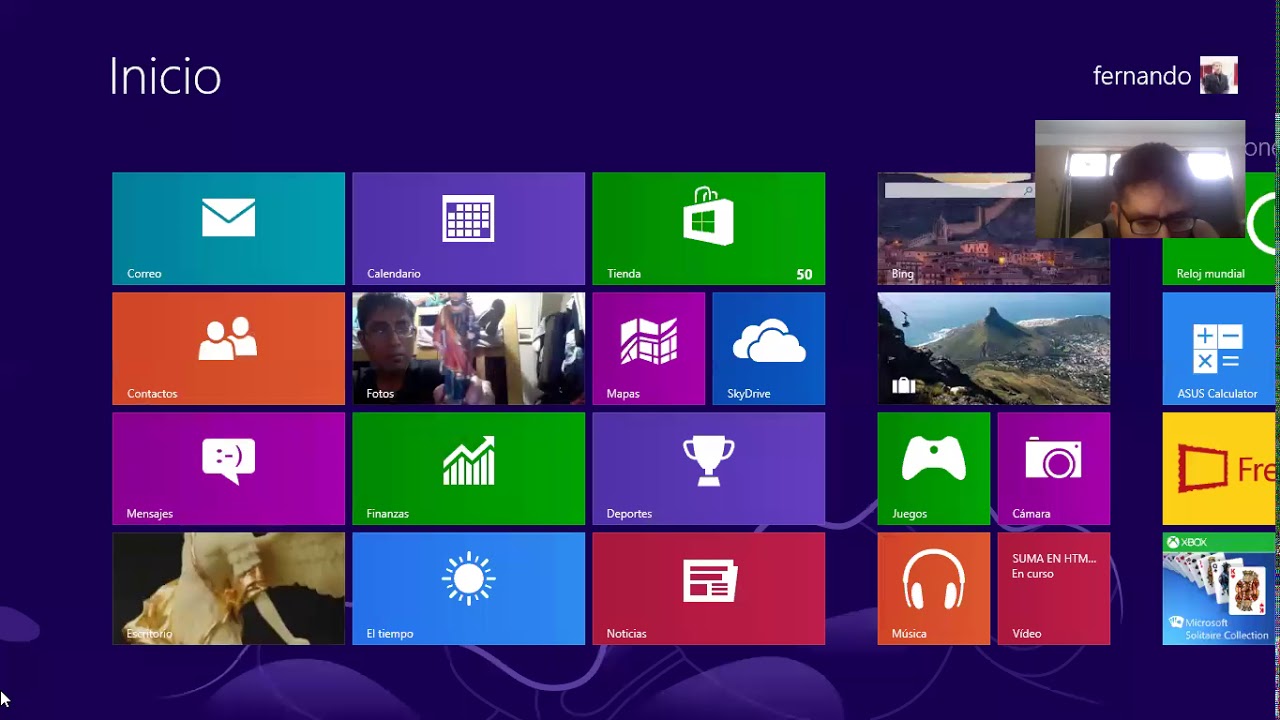Open the yellow Fresh Paint tile

click(x=1221, y=468)
